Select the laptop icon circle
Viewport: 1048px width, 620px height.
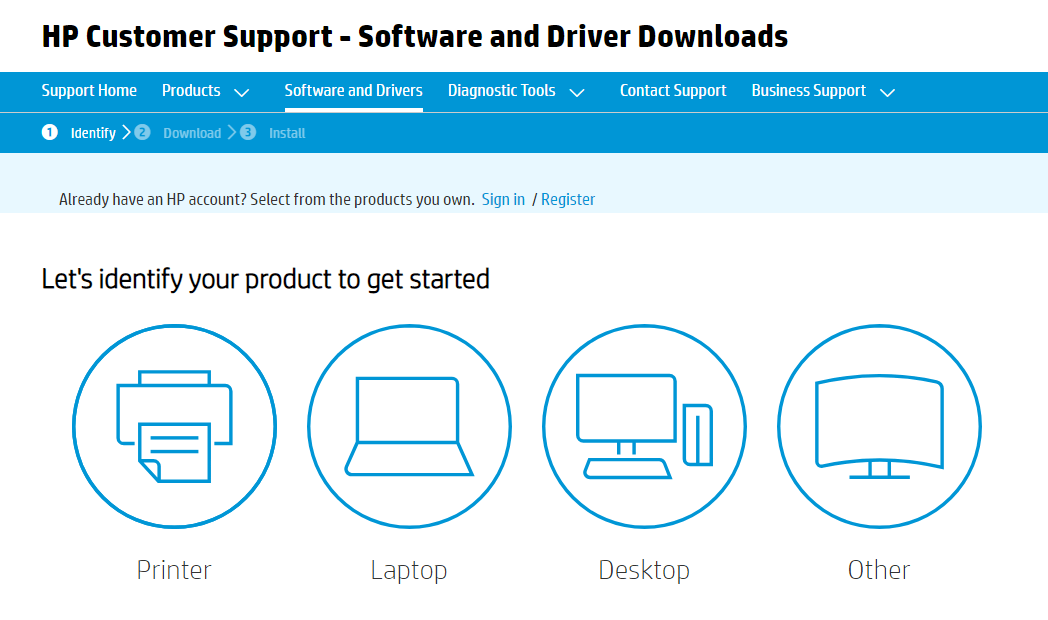[x=409, y=427]
